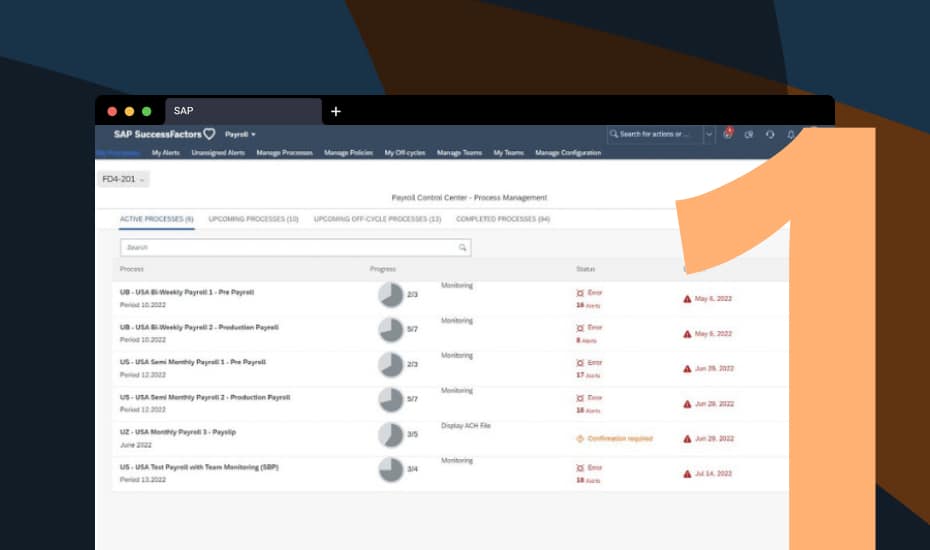Click progress pie of Semi Monthly Payroll 1 row
The image size is (930, 550).
tap(391, 364)
